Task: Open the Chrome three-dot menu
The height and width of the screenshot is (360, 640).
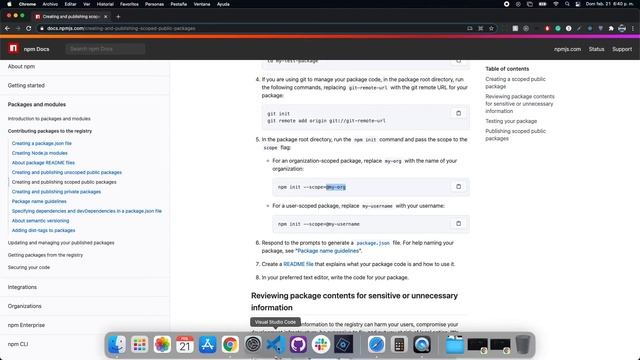Action: coord(633,28)
